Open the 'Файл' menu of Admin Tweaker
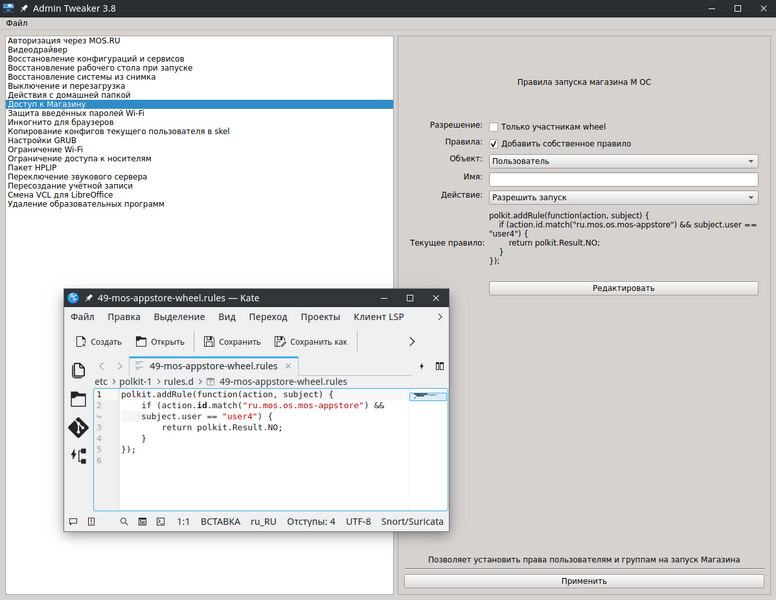This screenshot has height=600, width=776. click(x=16, y=23)
